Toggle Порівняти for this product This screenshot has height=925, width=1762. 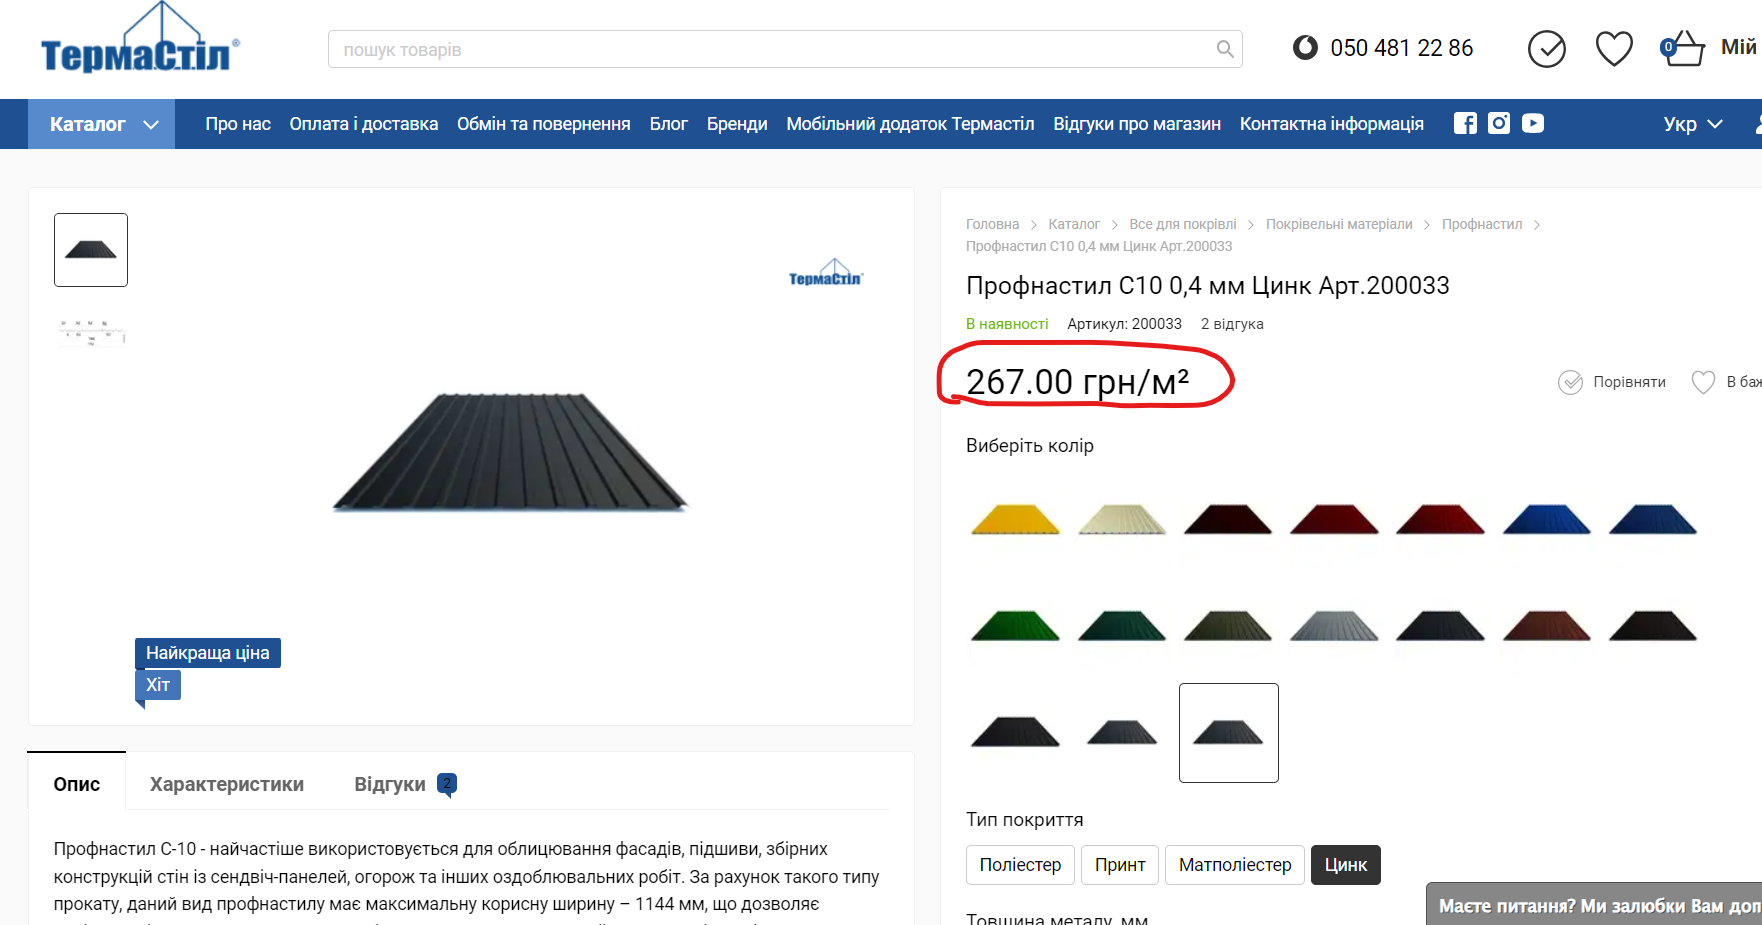point(1612,382)
